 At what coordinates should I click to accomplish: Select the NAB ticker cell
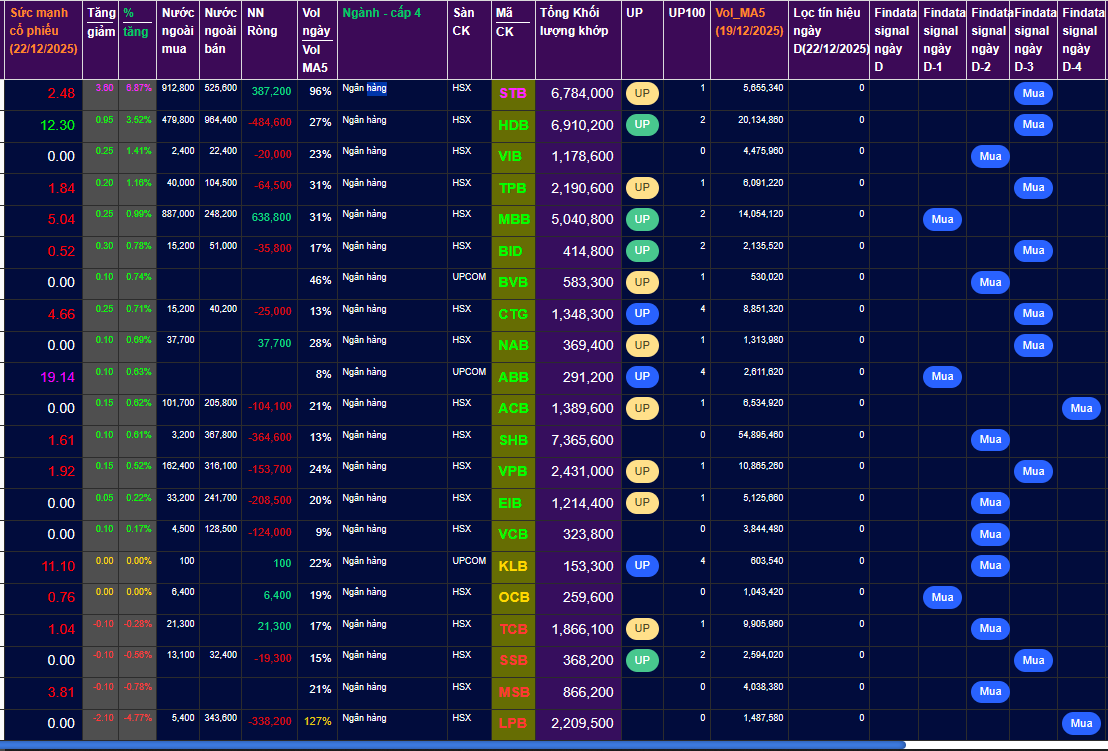pos(513,345)
